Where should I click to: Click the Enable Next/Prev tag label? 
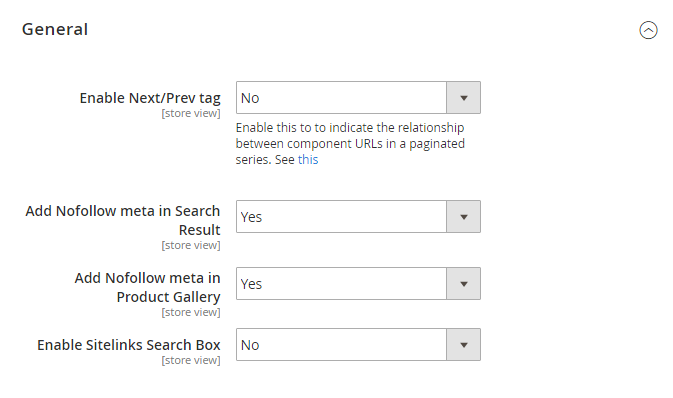click(150, 98)
